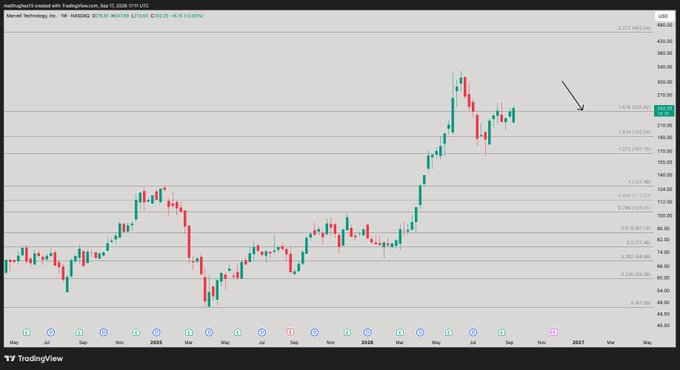Image resolution: width=680 pixels, height=370 pixels.
Task: Click the 420.00 price axis label
Action: tap(664, 42)
